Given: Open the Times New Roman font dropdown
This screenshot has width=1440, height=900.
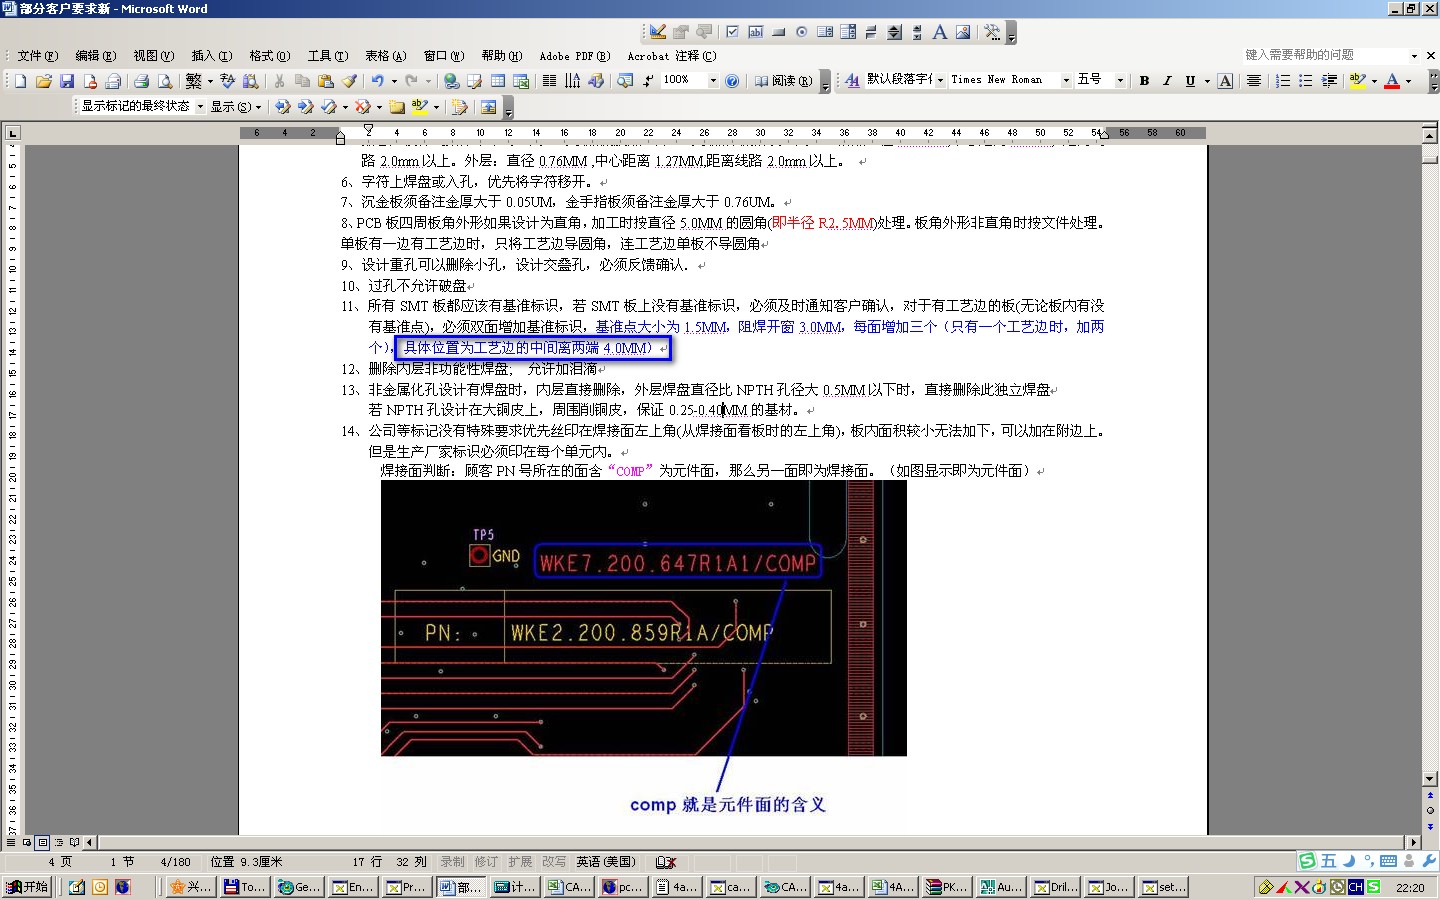Looking at the screenshot, I should pos(1066,80).
